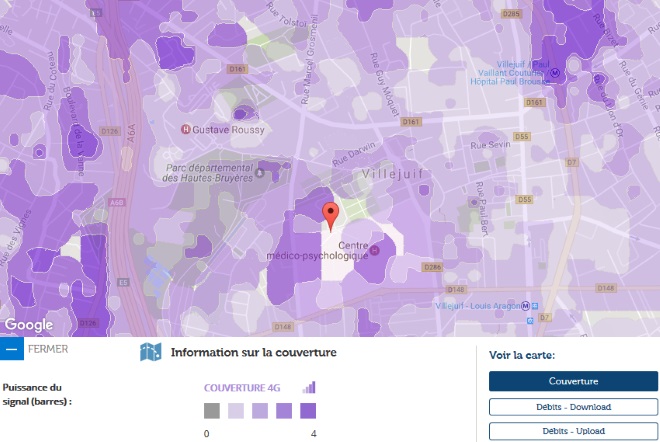Viewport: 660px width, 442px height.
Task: Click the Rue Sevin label
Action: point(490,145)
